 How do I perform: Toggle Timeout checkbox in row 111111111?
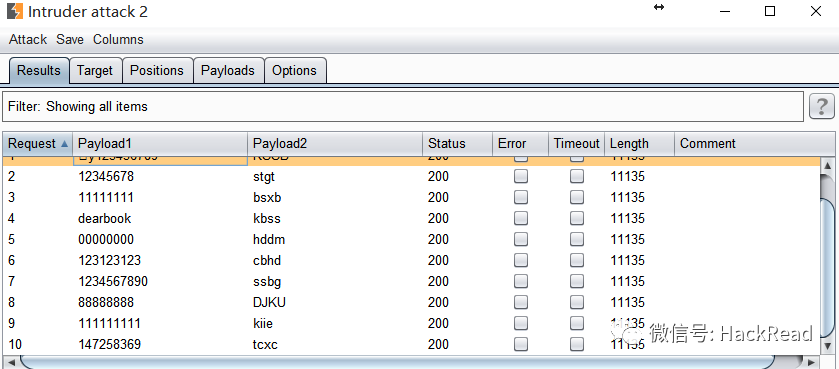(x=577, y=324)
